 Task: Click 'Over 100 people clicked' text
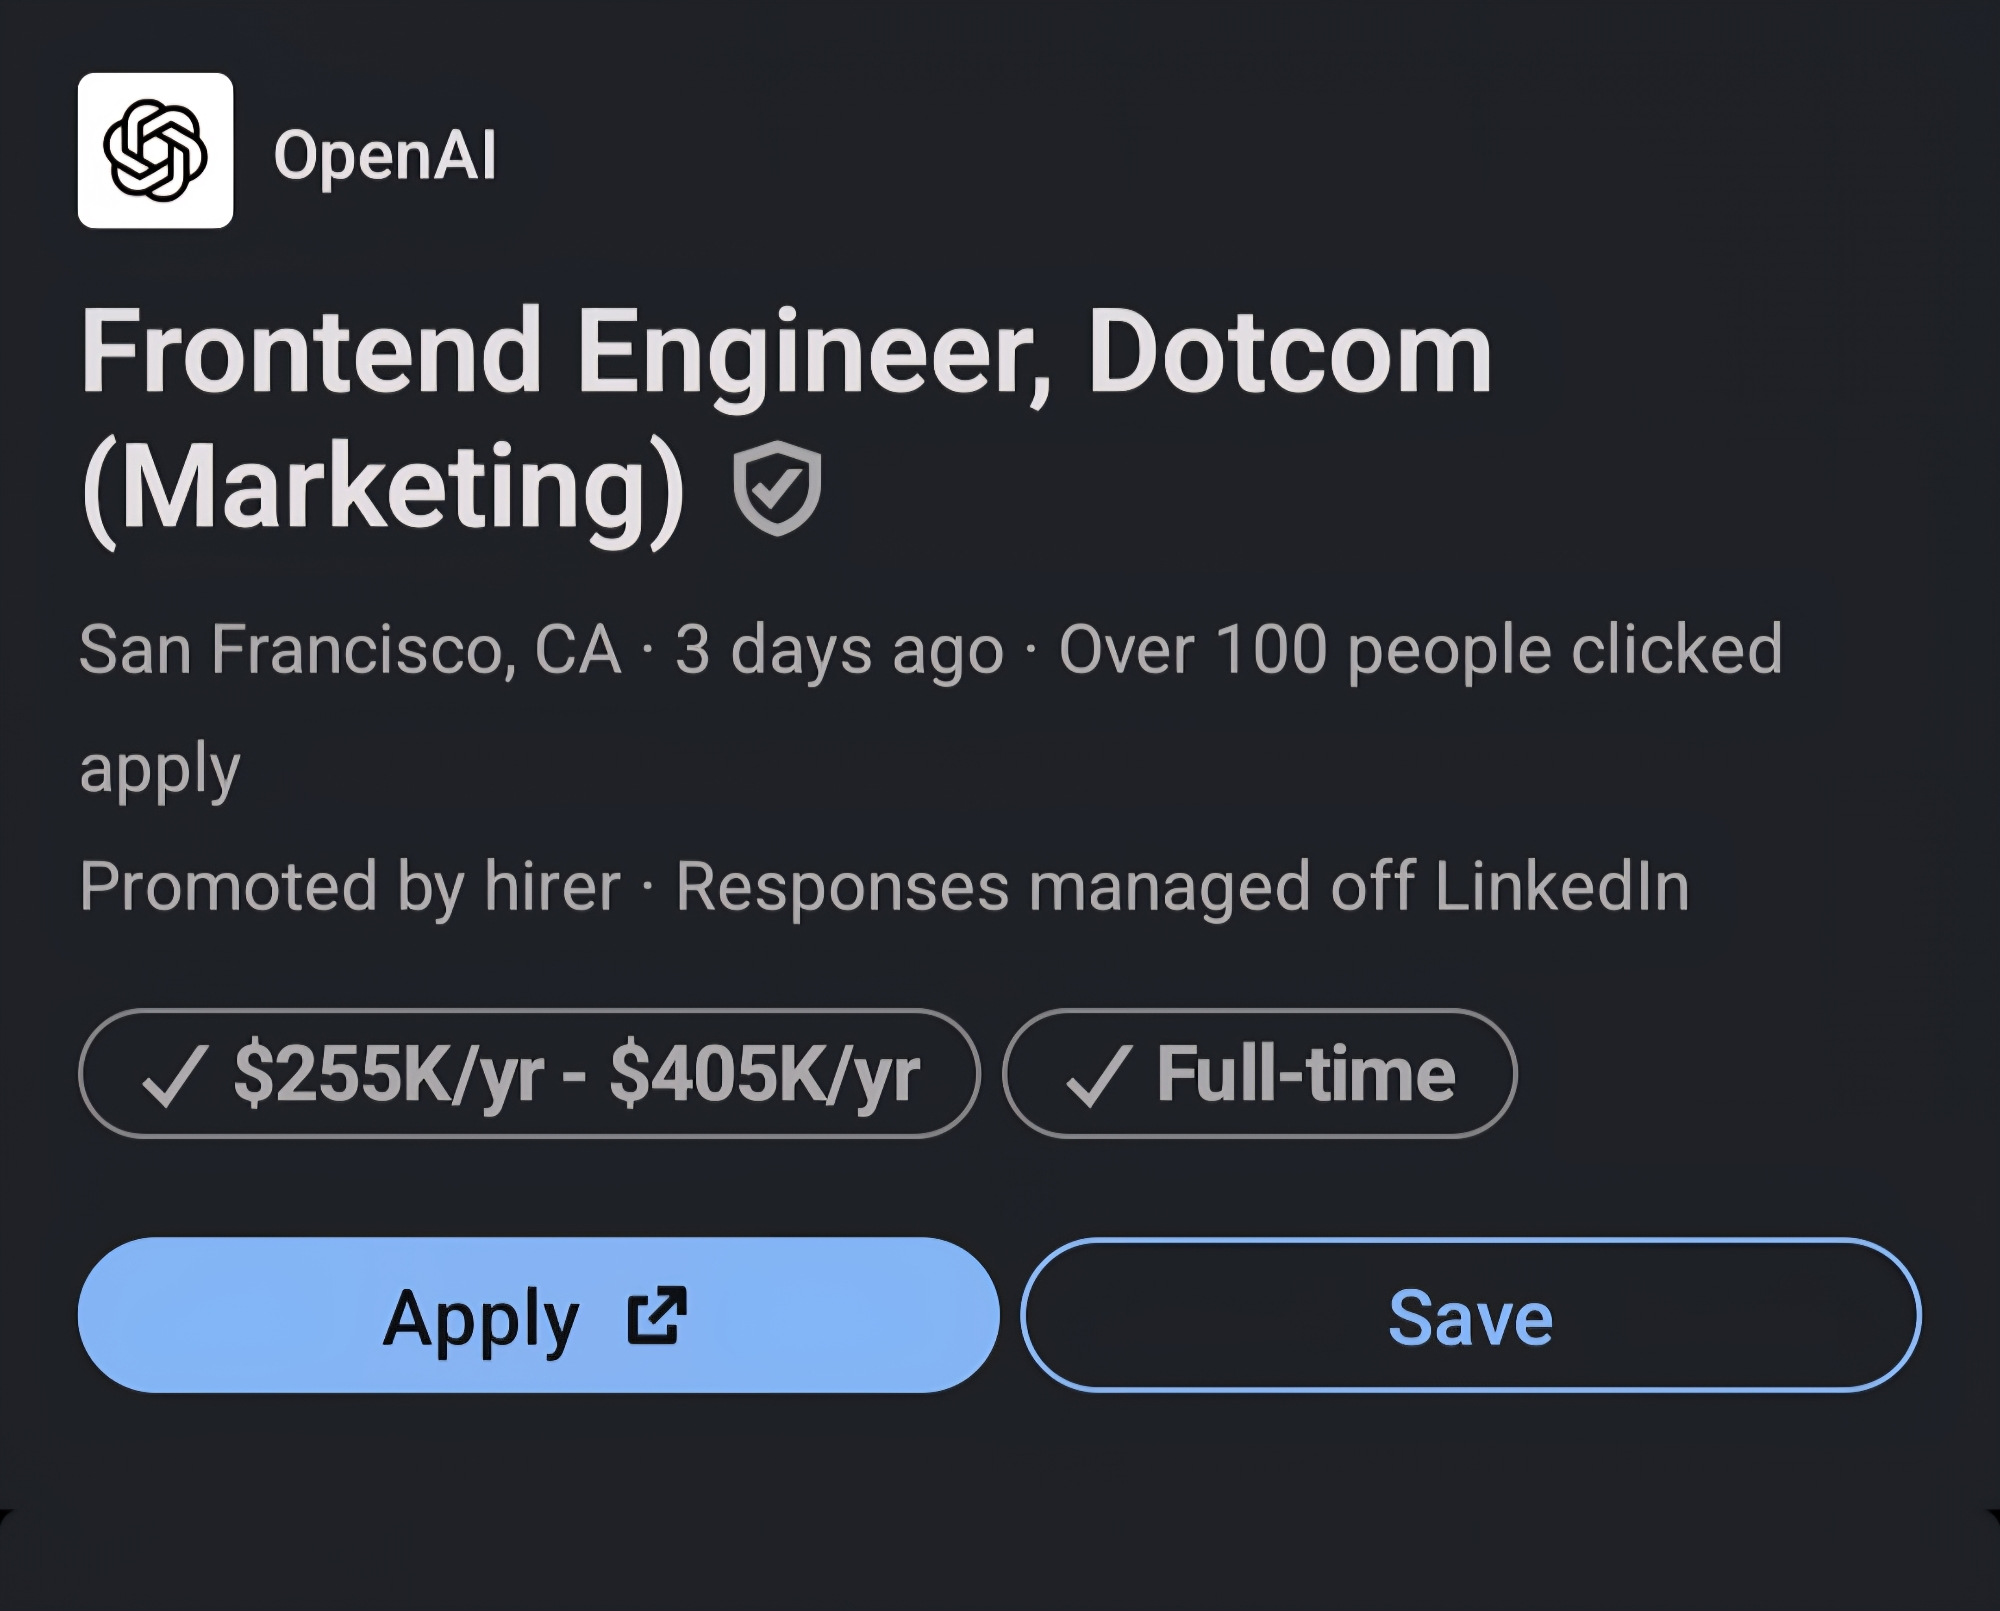pyautogui.click(x=1420, y=650)
